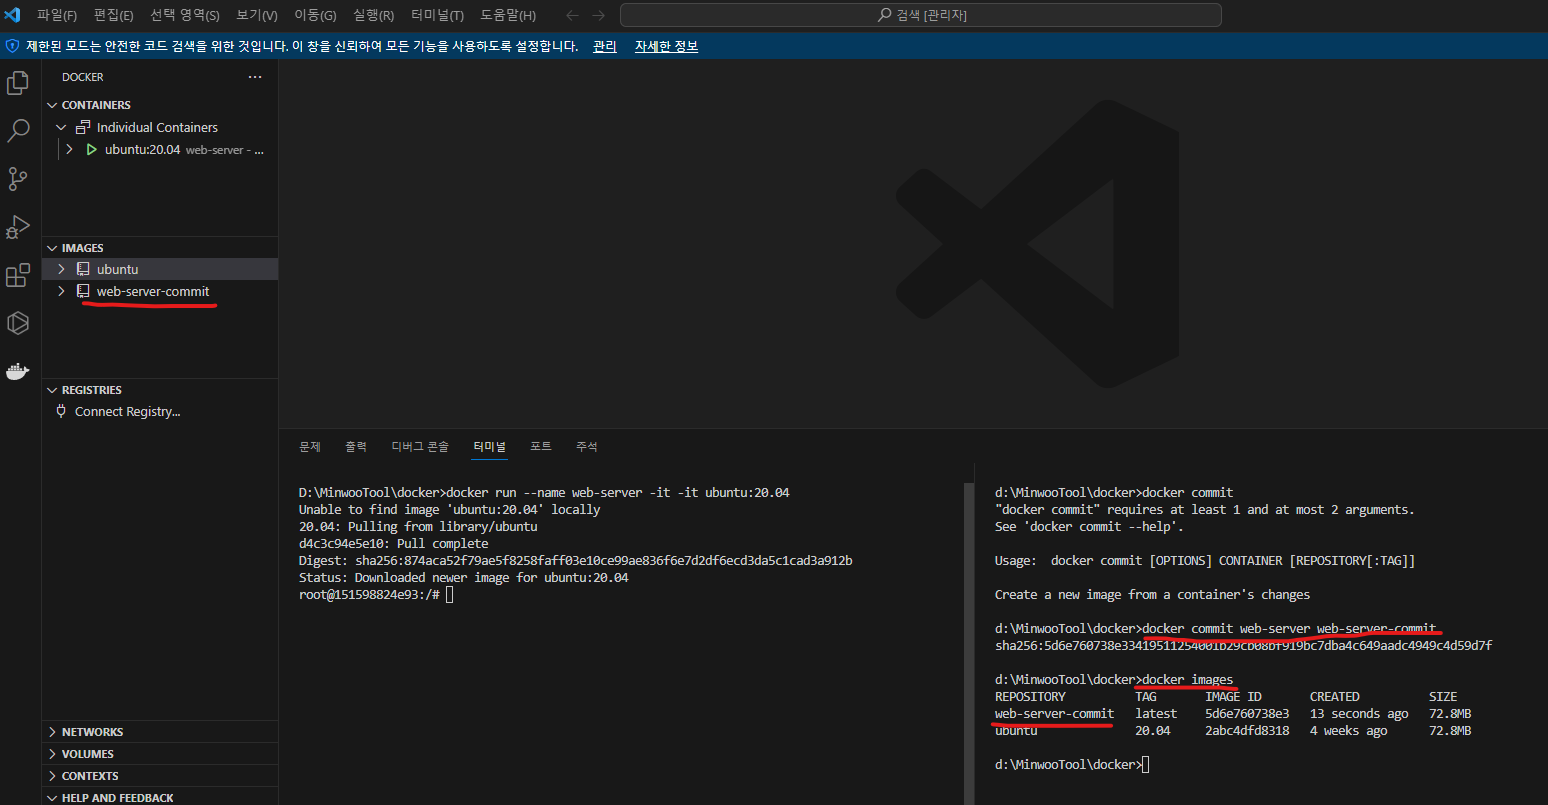Expand the HELP AND FEEDBACK section
Screen dimensions: 1548x805
[x=52, y=797]
